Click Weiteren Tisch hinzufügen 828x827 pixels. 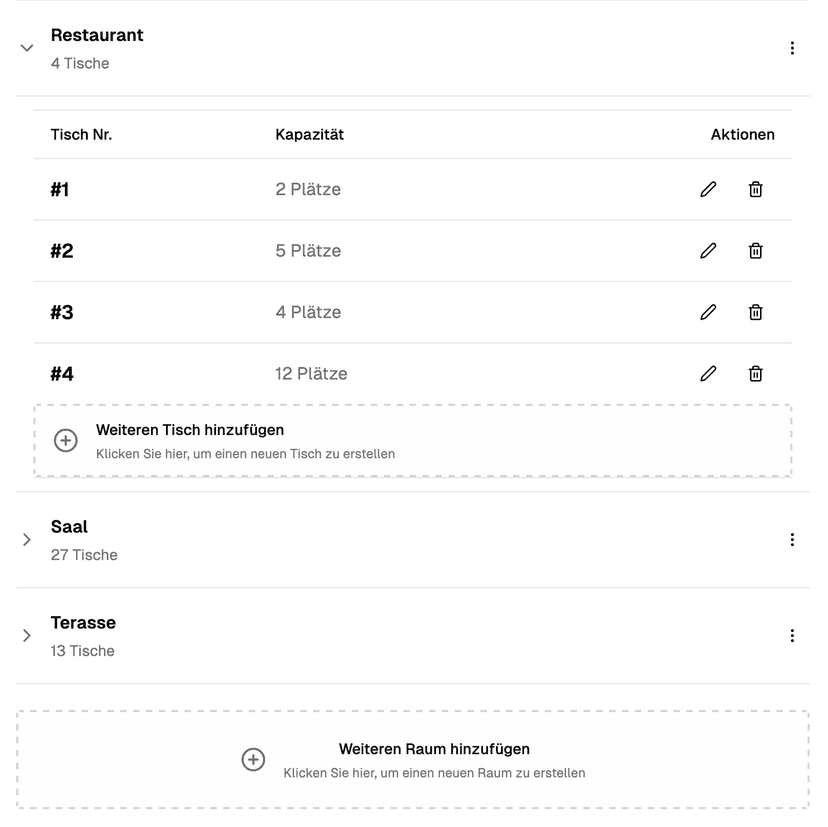pyautogui.click(x=190, y=430)
